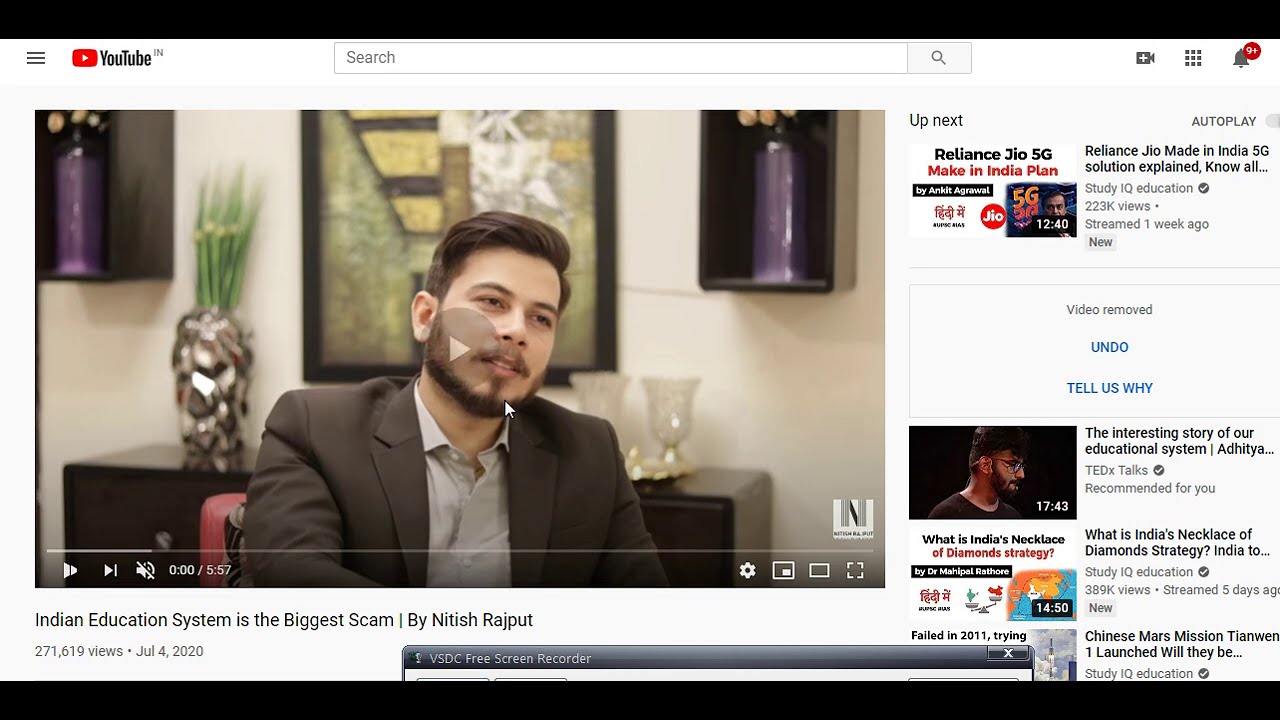Enter full screen mode

point(855,570)
